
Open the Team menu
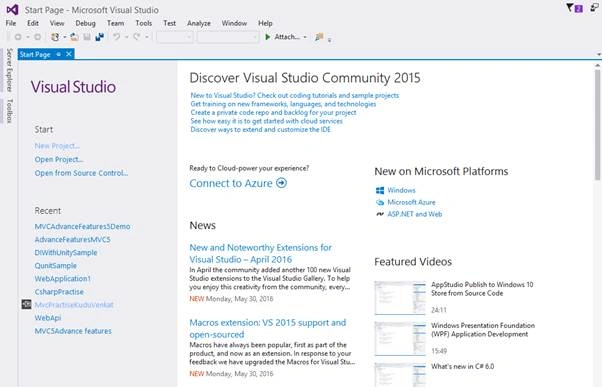pyautogui.click(x=115, y=23)
